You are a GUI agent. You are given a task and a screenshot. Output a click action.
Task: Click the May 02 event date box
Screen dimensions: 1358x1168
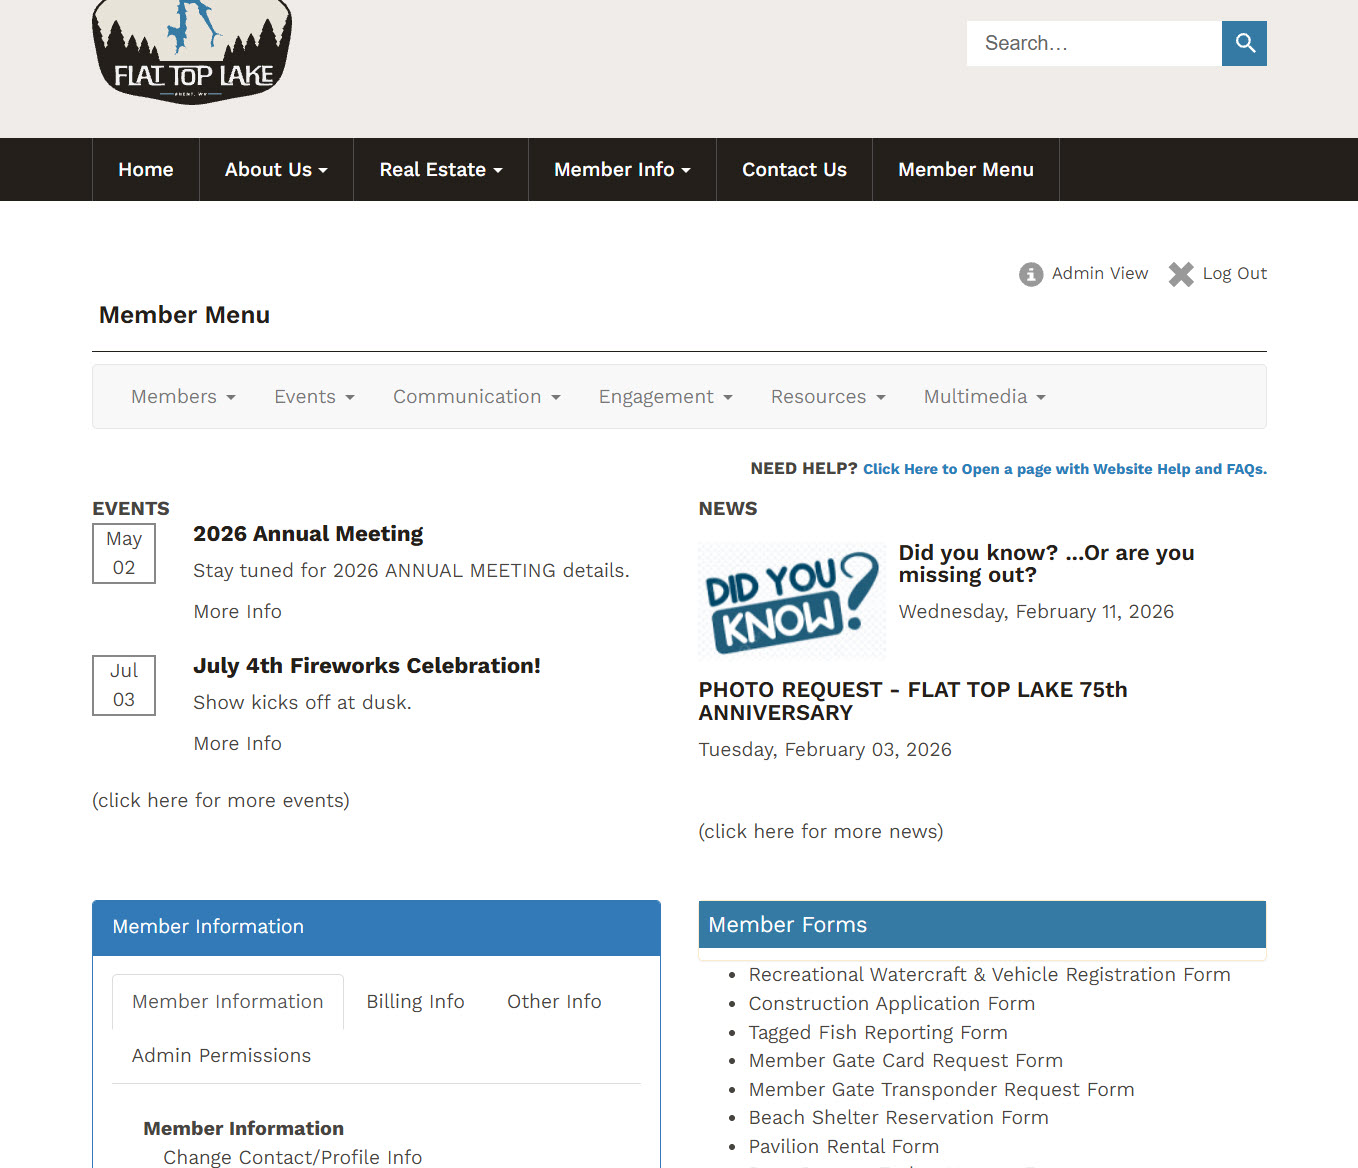click(x=124, y=553)
